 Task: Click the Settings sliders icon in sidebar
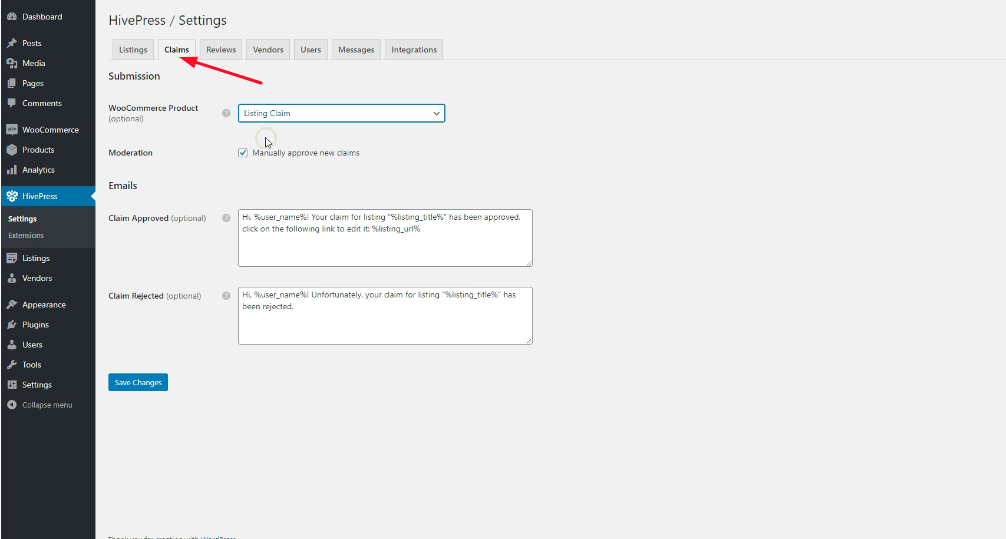(x=12, y=385)
